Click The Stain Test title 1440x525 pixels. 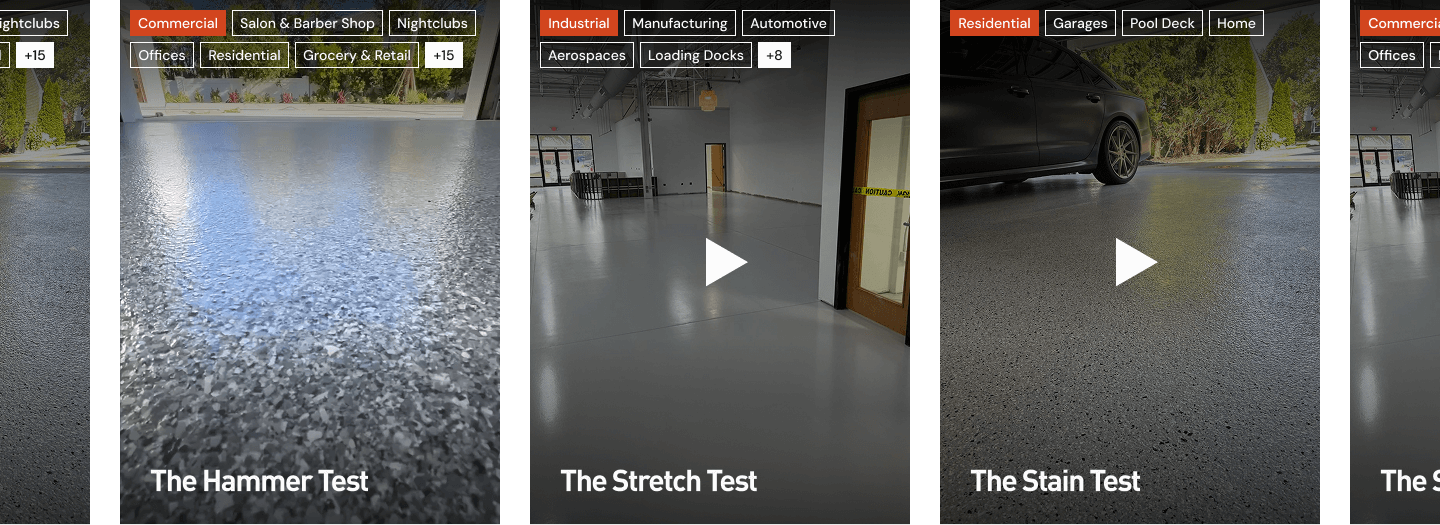(x=1055, y=481)
